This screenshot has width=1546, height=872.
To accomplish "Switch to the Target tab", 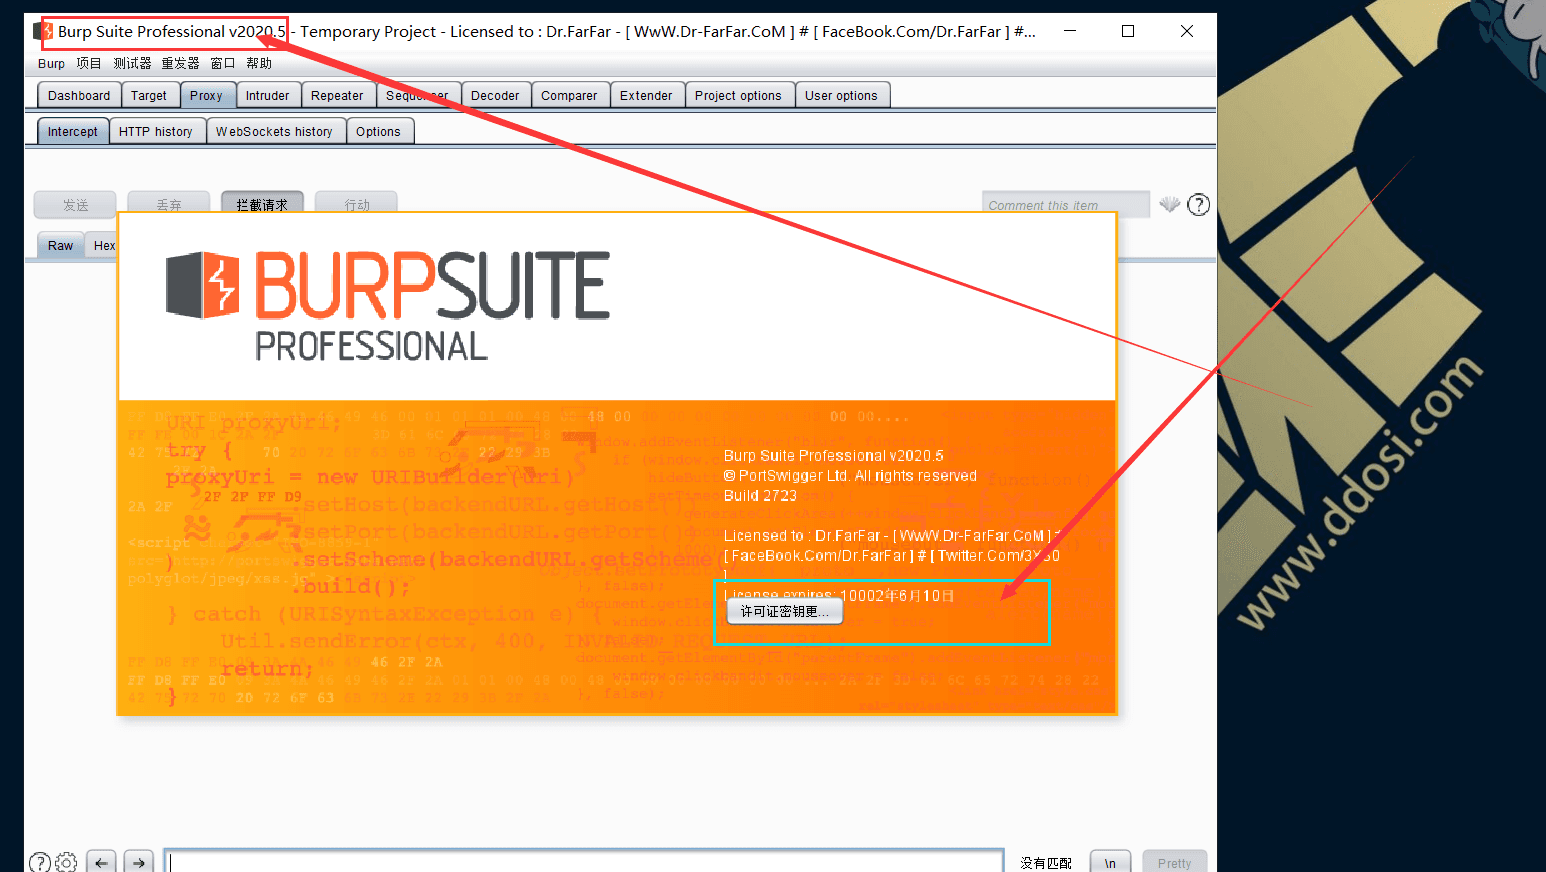I will [149, 96].
